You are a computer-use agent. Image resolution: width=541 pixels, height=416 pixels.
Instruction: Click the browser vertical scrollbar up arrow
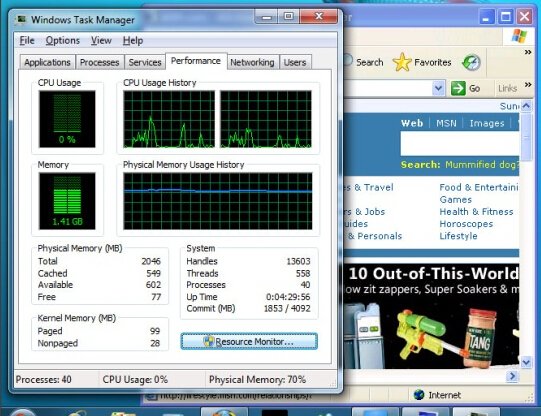pos(526,106)
